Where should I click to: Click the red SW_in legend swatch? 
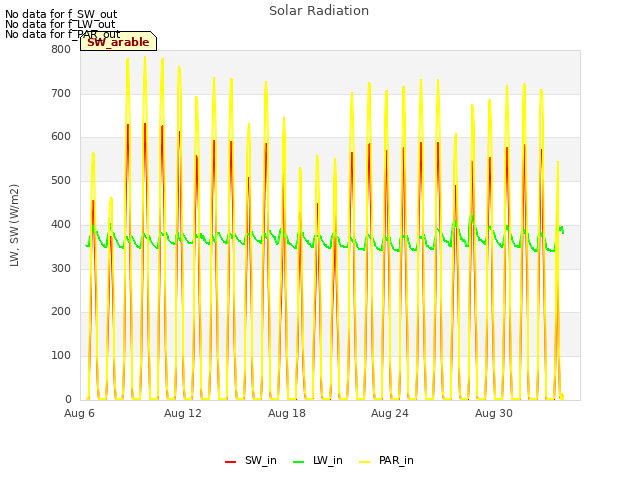(x=231, y=462)
